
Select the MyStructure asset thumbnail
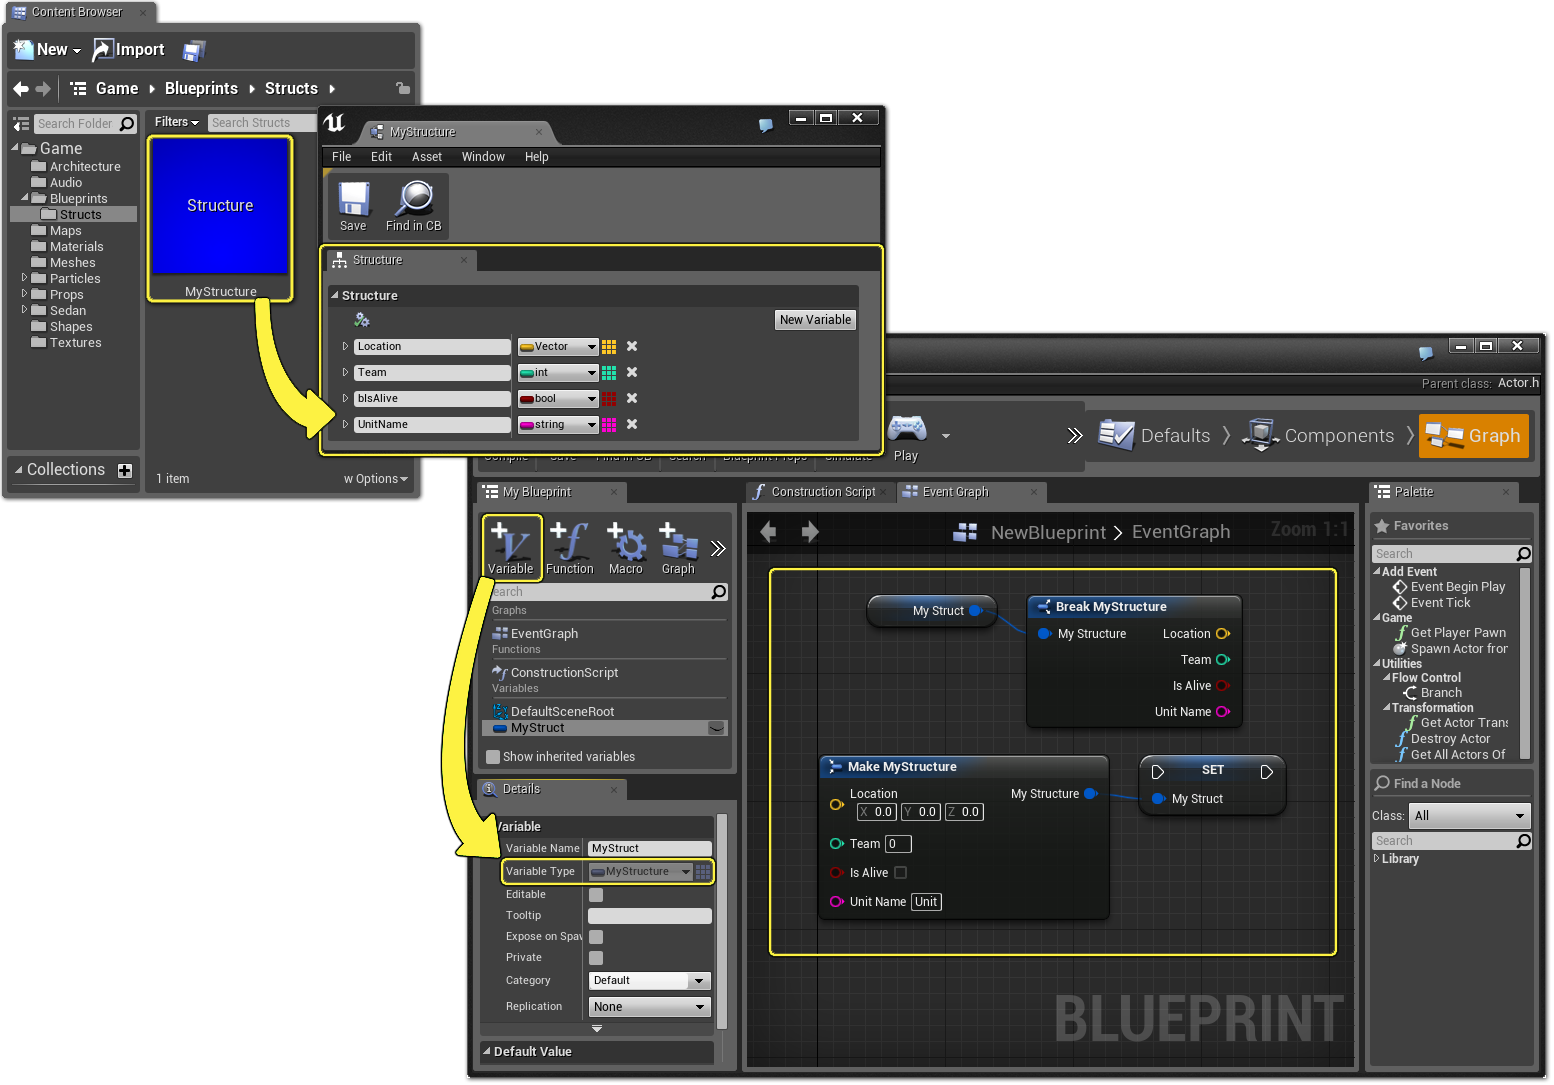[220, 207]
